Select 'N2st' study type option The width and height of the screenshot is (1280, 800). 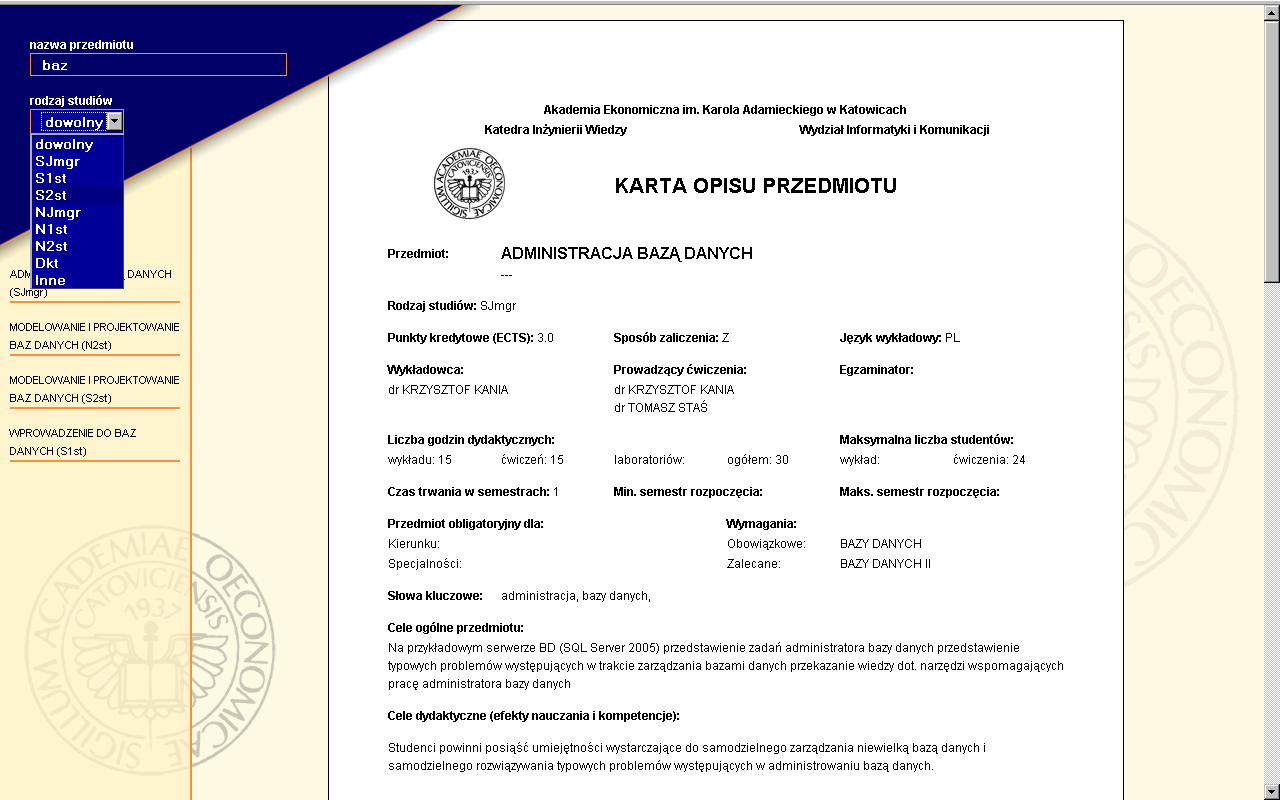point(78,246)
